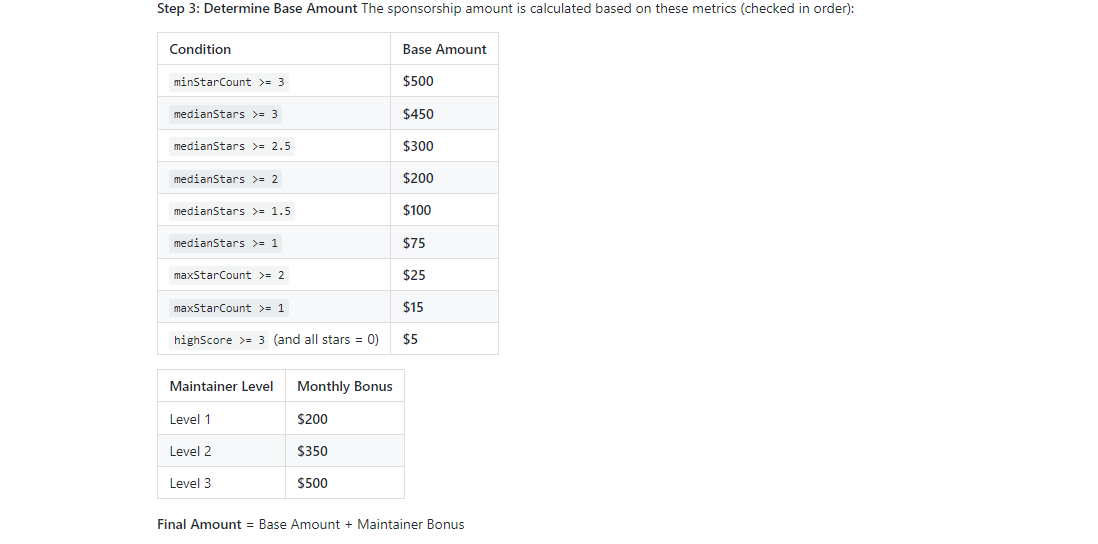Click the Base Amount column header
Screen dimensions: 1098x544
(444, 49)
